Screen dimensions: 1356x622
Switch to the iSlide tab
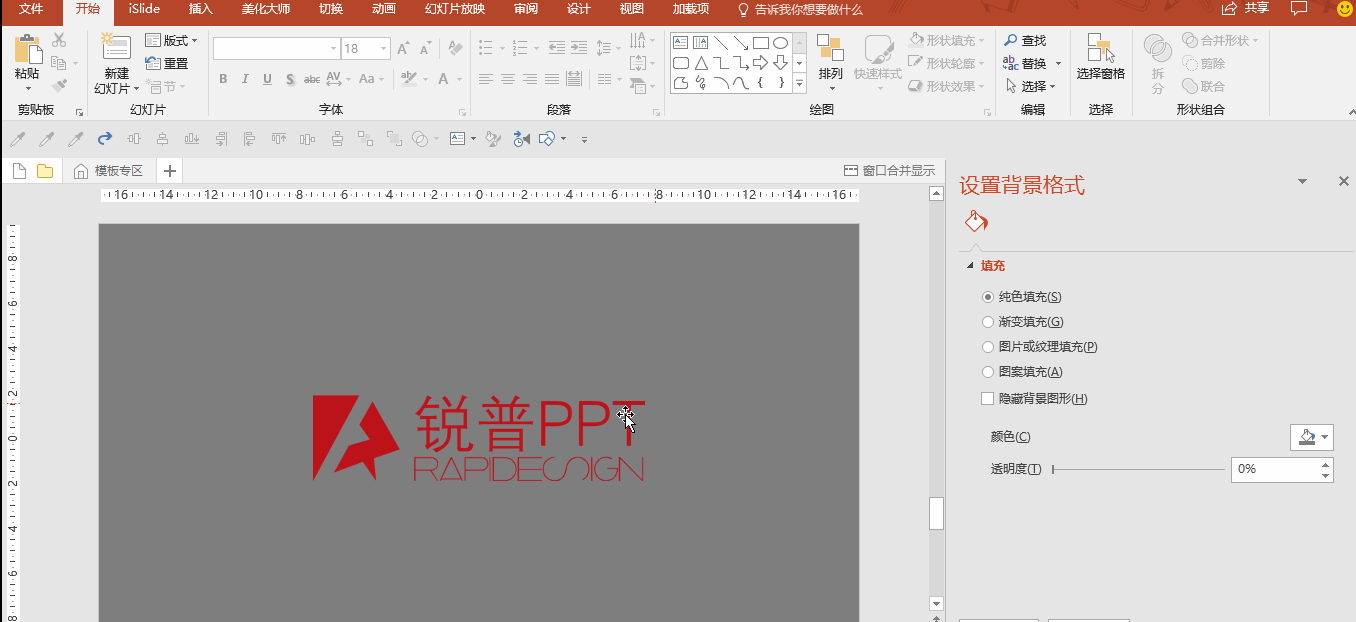click(x=142, y=9)
